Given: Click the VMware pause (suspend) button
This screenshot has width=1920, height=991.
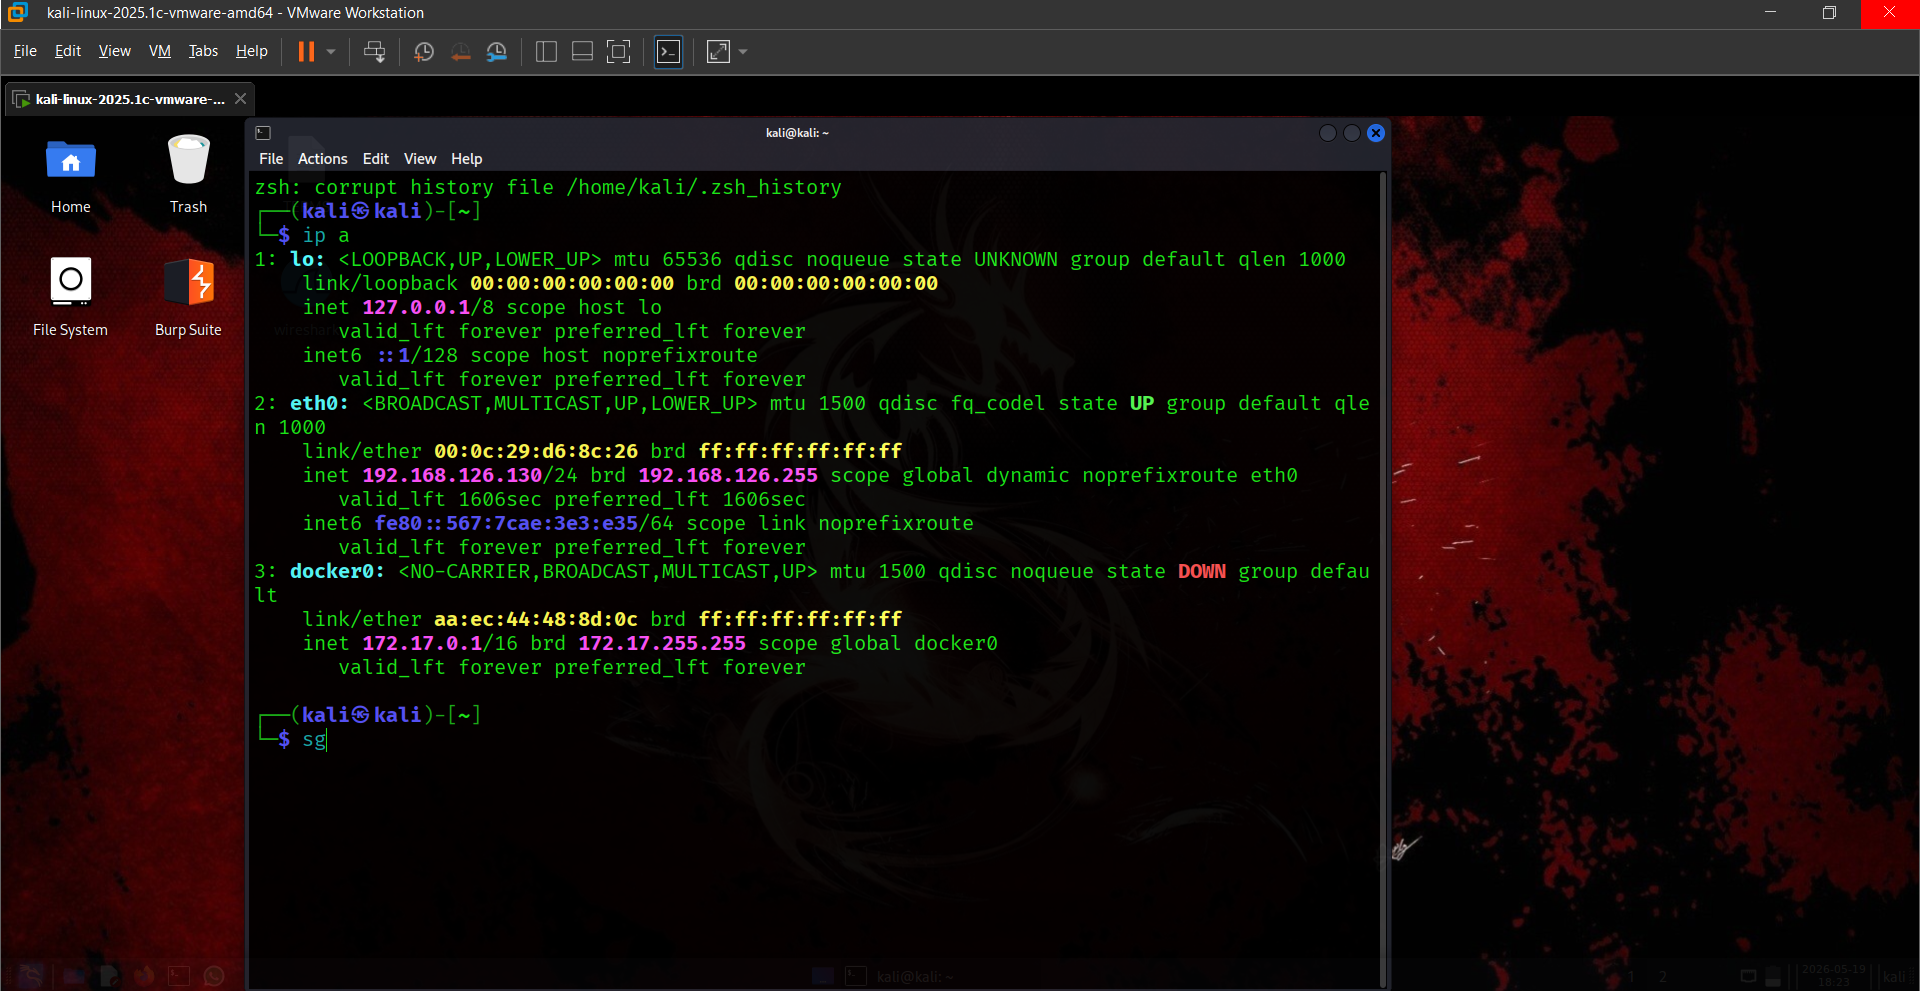Looking at the screenshot, I should [306, 51].
